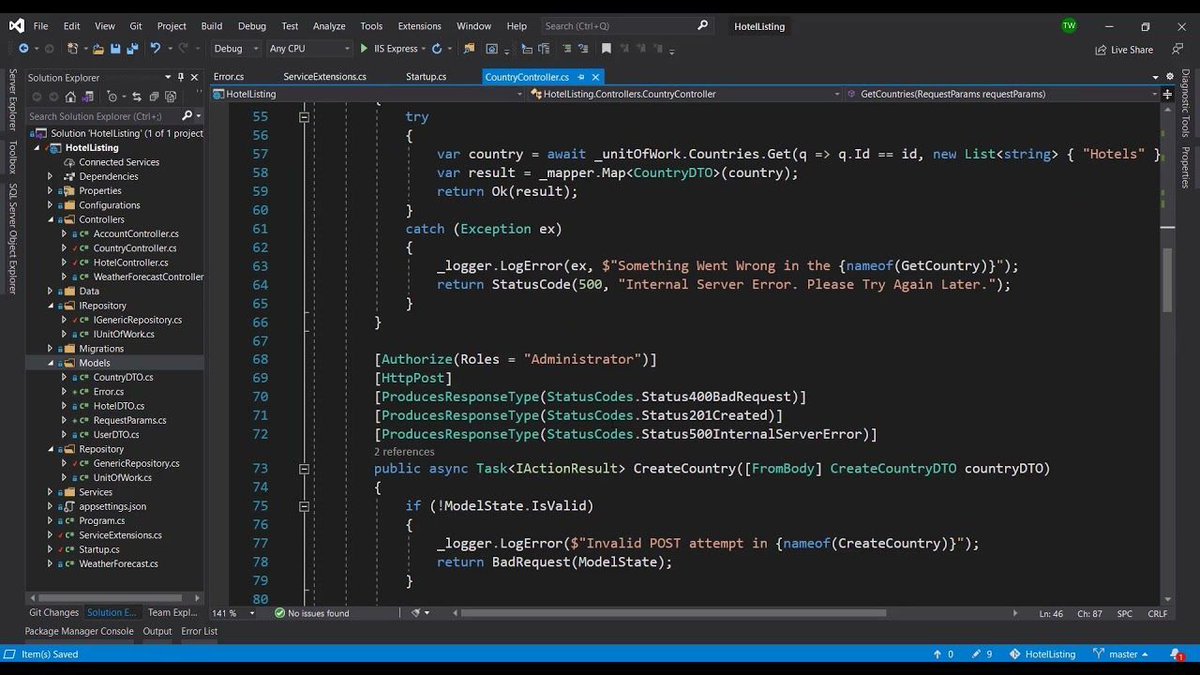This screenshot has width=1200, height=675.
Task: Click the master branch in status bar
Action: click(1122, 654)
